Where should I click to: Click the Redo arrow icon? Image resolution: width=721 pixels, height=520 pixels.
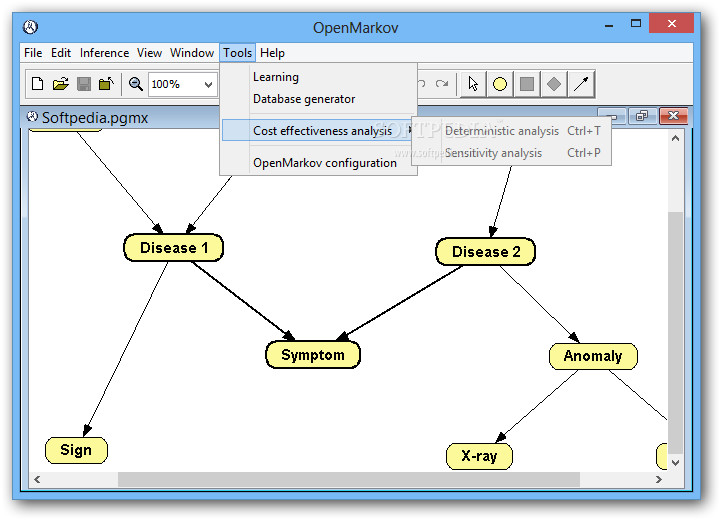(442, 84)
